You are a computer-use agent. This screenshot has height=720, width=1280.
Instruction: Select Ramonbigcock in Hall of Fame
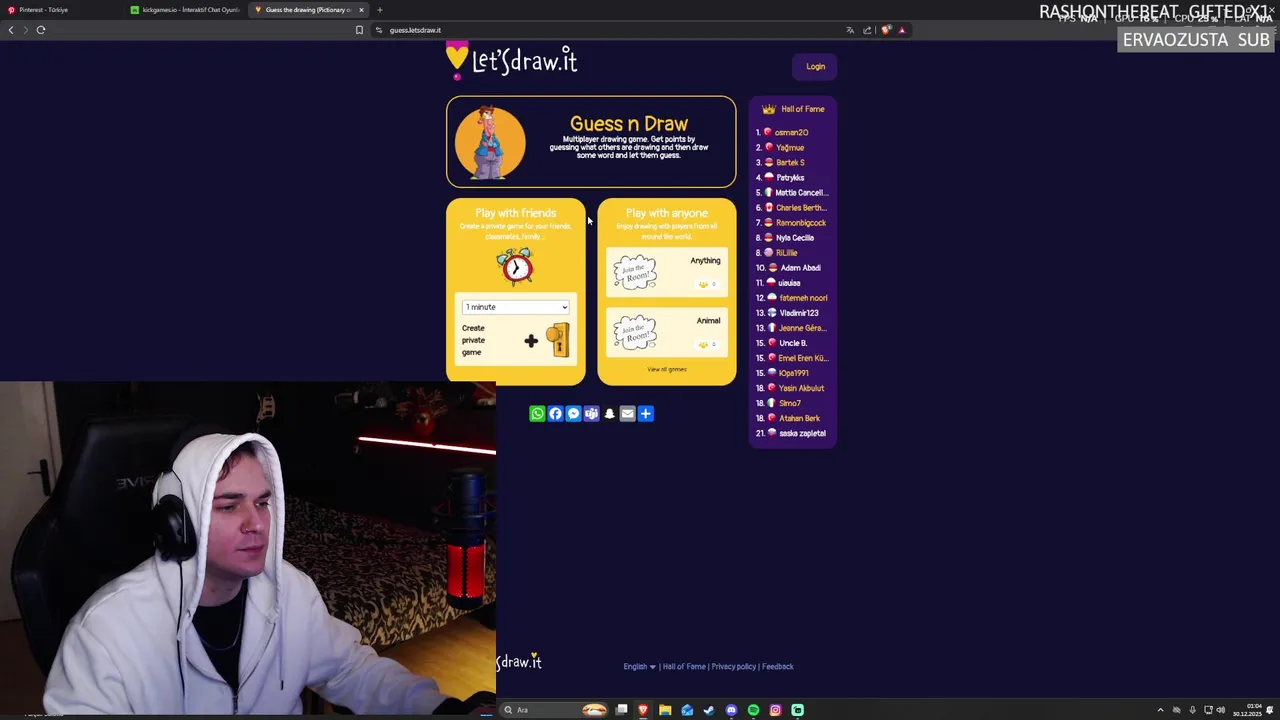(801, 222)
